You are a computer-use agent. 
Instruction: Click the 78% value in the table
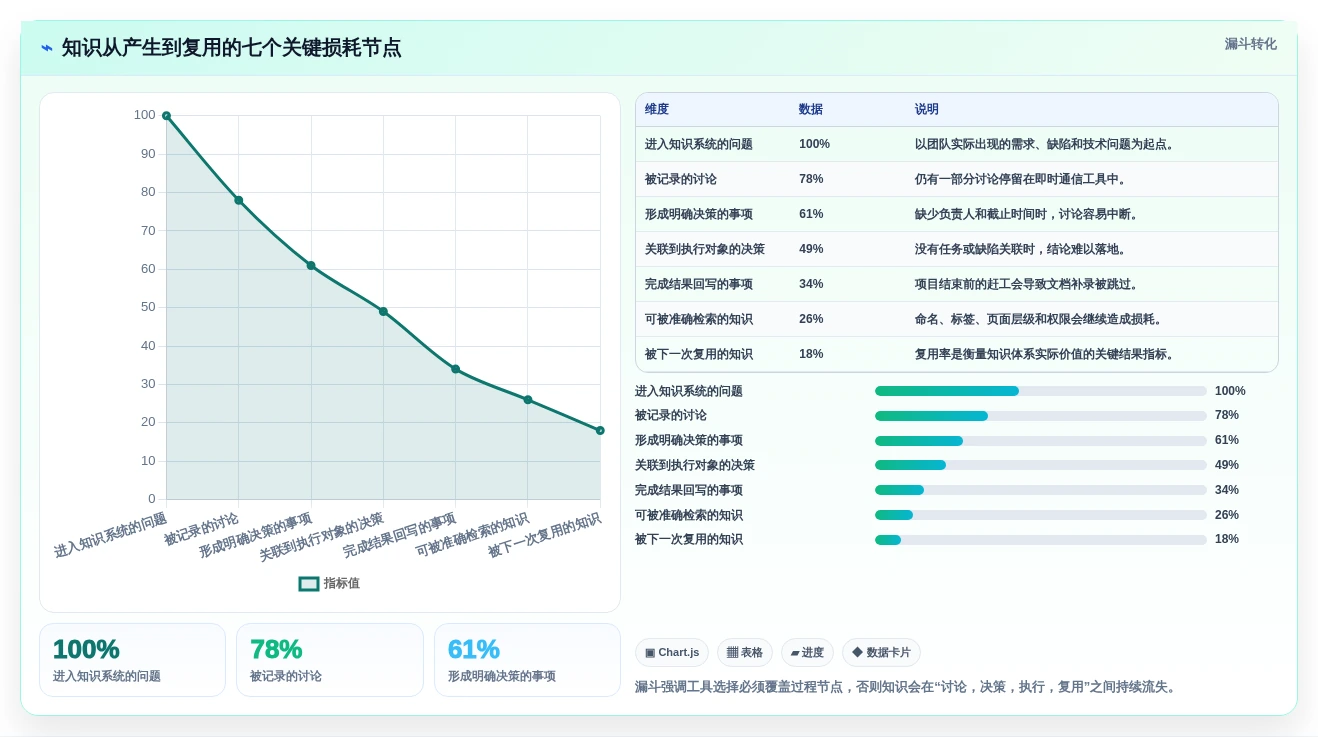point(811,179)
